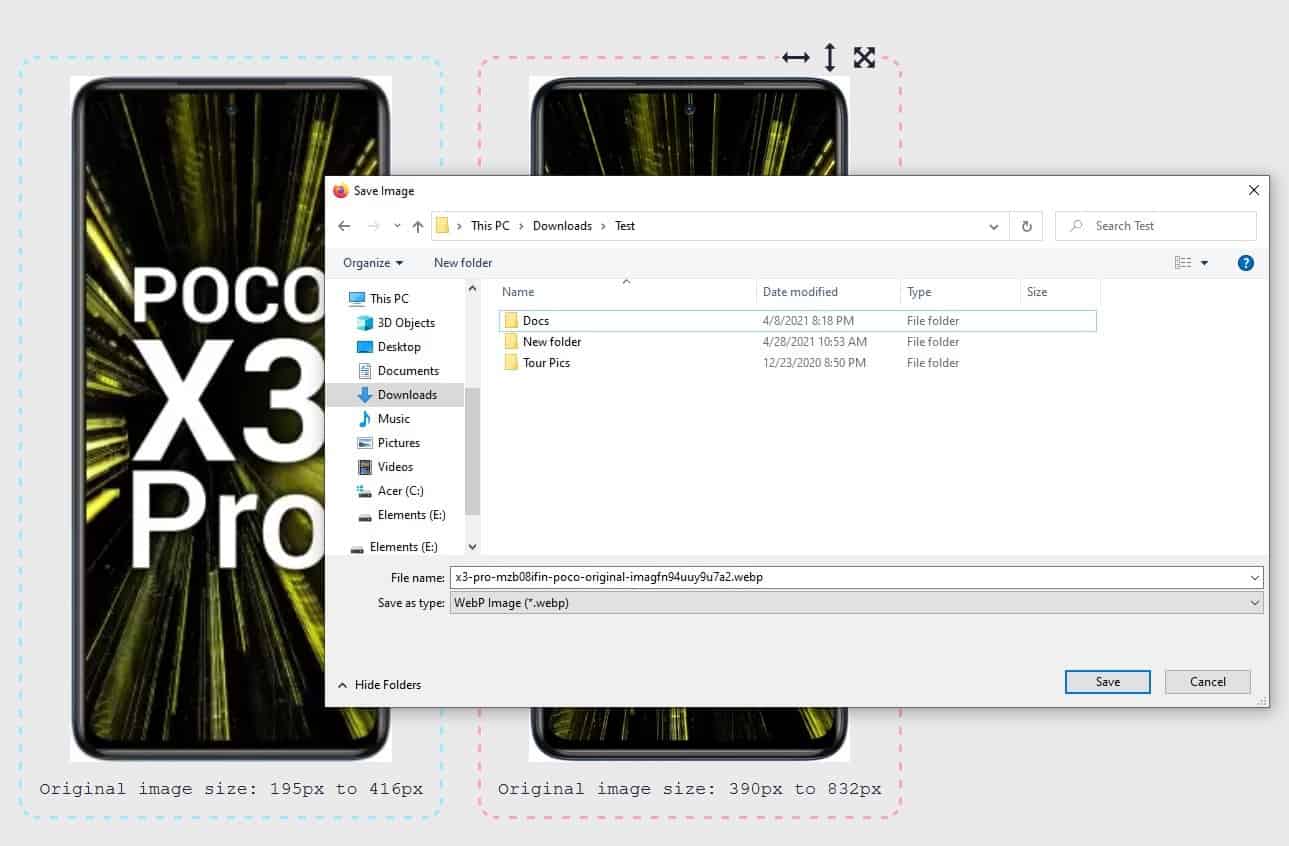Click the Save button
Viewport: 1289px width, 846px height.
point(1108,682)
